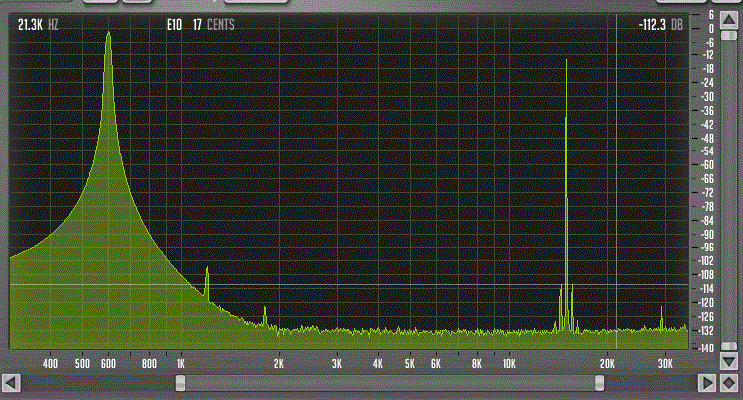Click the left handle of horizontal range slider
The width and height of the screenshot is (743, 400).
180,383
